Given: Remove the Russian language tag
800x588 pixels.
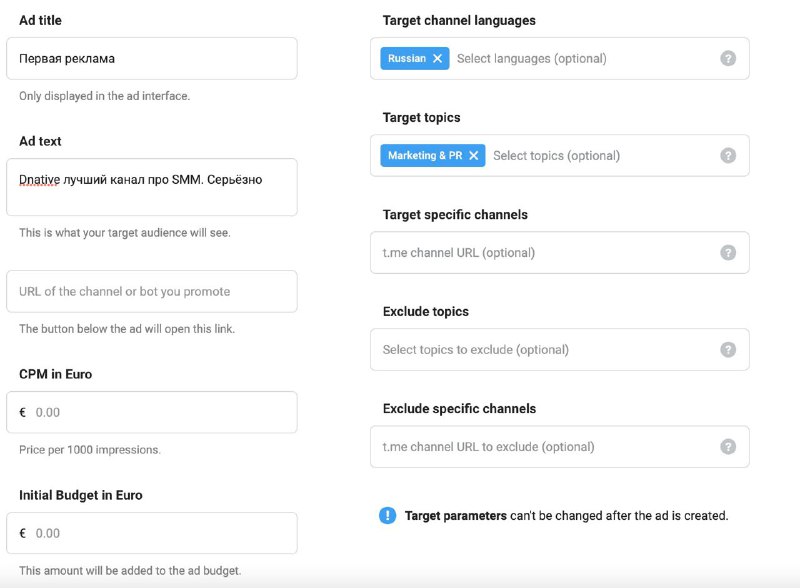Looking at the screenshot, I should point(437,58).
